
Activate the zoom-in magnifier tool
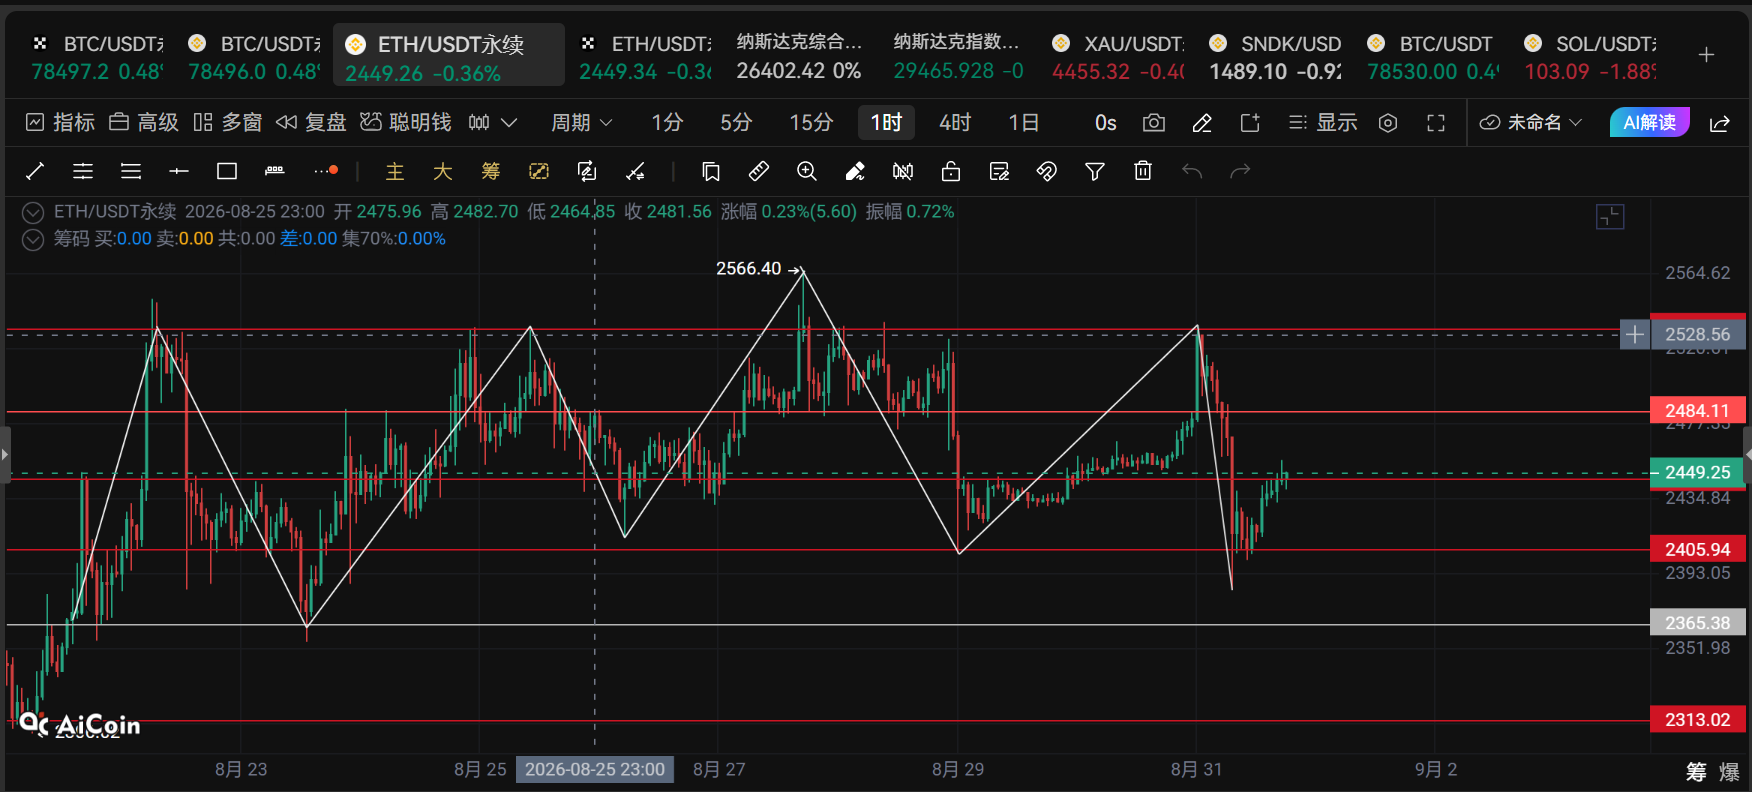pyautogui.click(x=807, y=172)
